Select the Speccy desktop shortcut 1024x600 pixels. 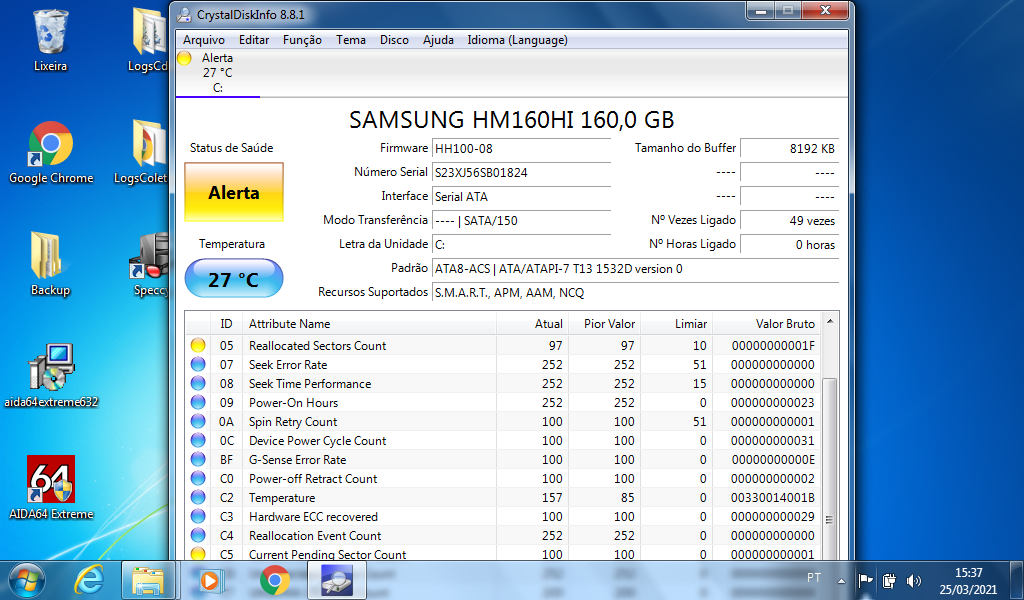coord(150,264)
